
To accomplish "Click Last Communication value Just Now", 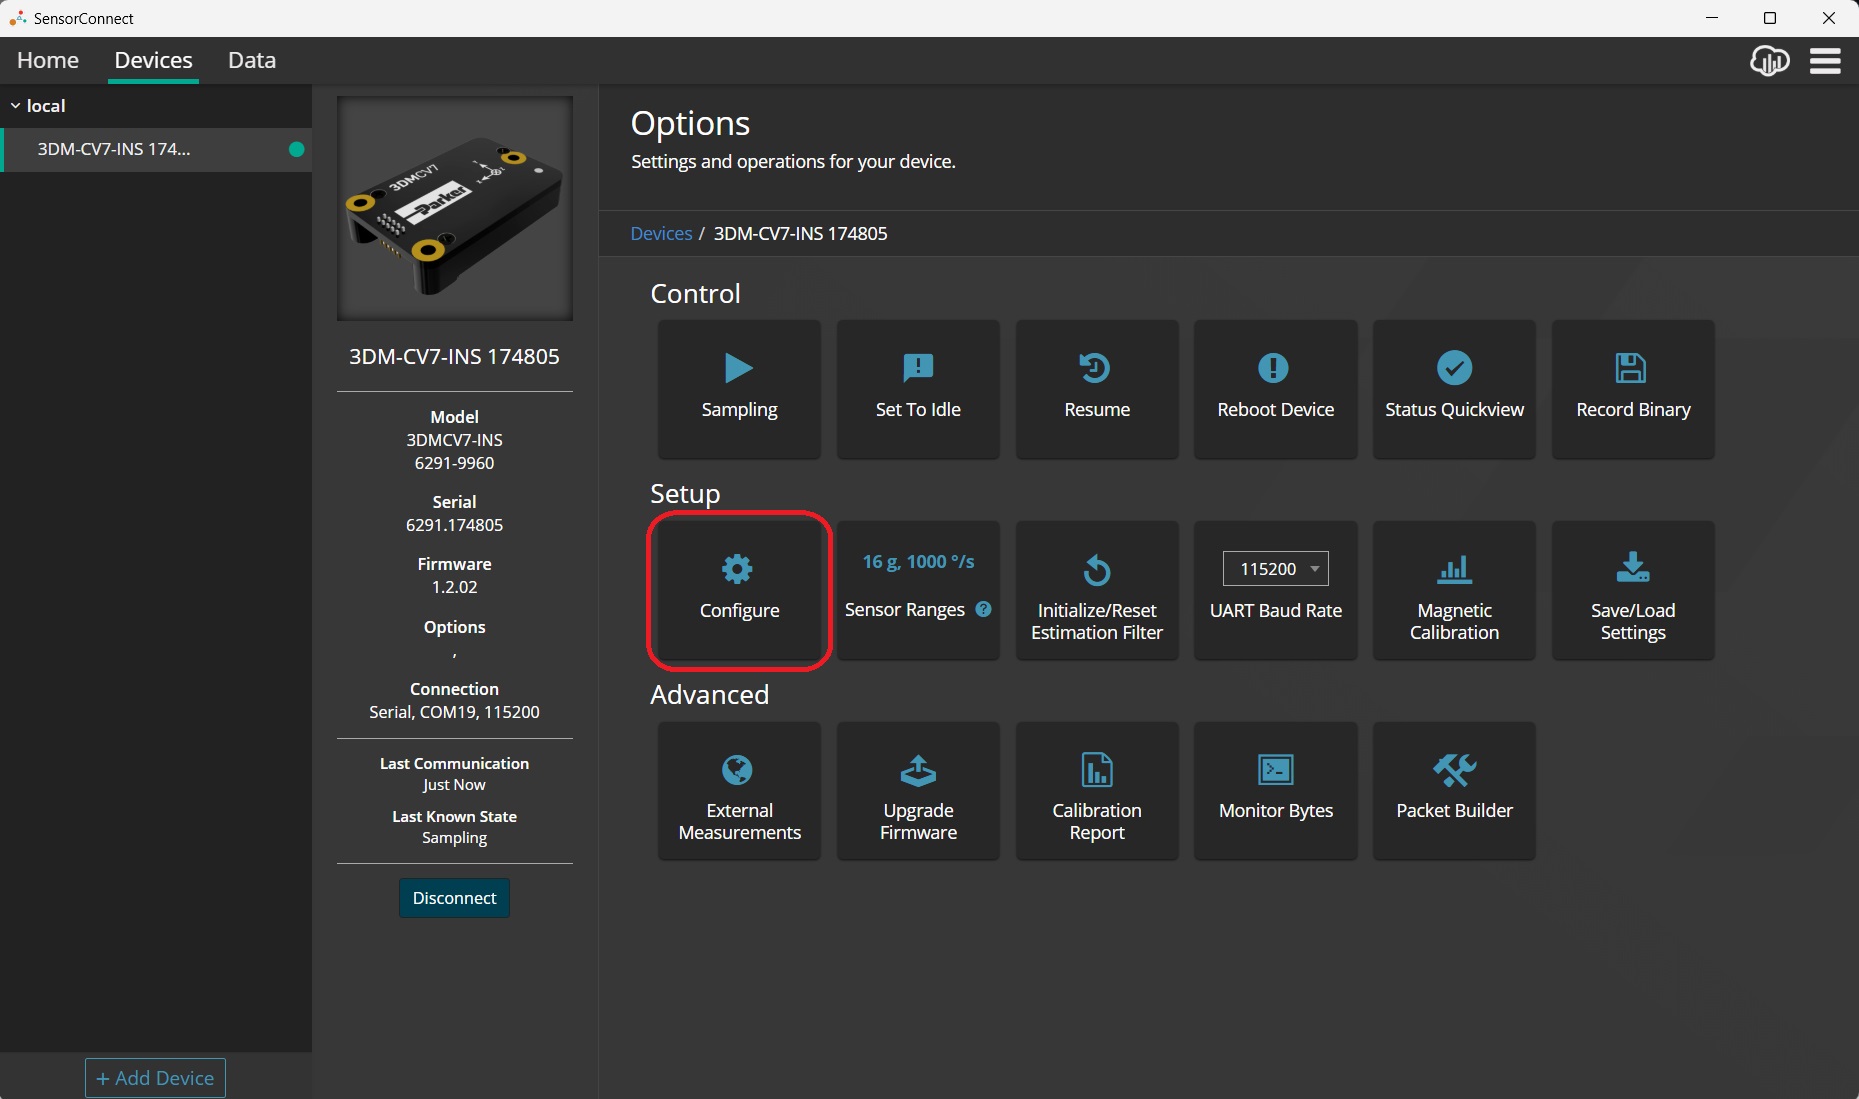I will pos(454,785).
